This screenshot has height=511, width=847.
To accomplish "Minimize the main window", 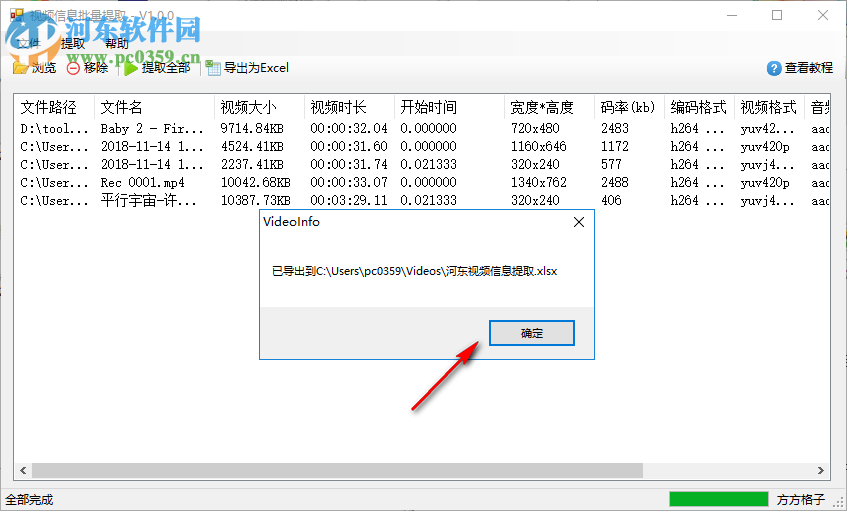I will [x=732, y=15].
